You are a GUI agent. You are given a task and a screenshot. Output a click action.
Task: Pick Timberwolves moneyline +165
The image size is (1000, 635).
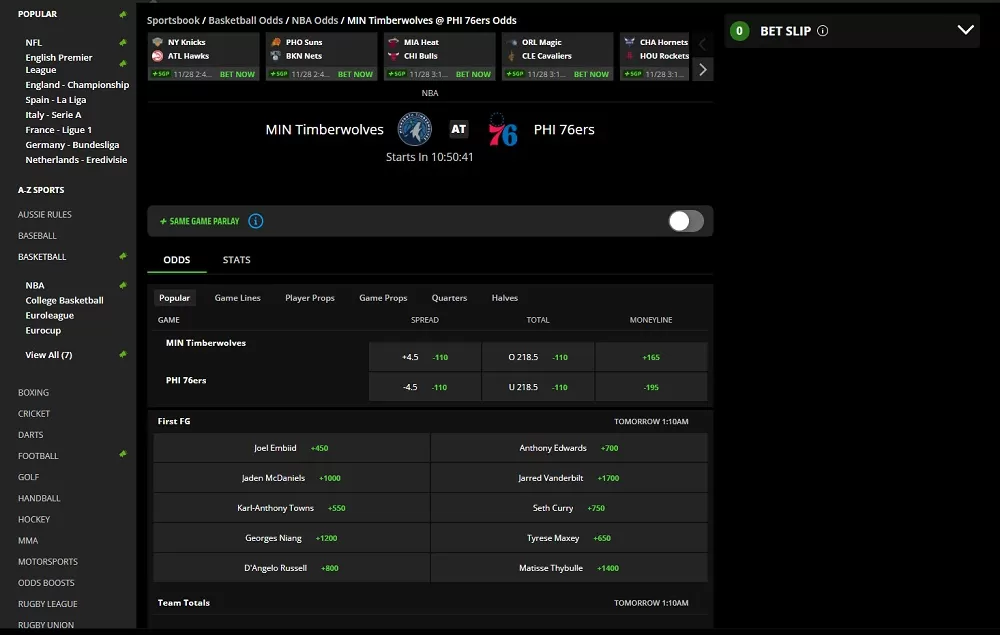[x=651, y=357]
